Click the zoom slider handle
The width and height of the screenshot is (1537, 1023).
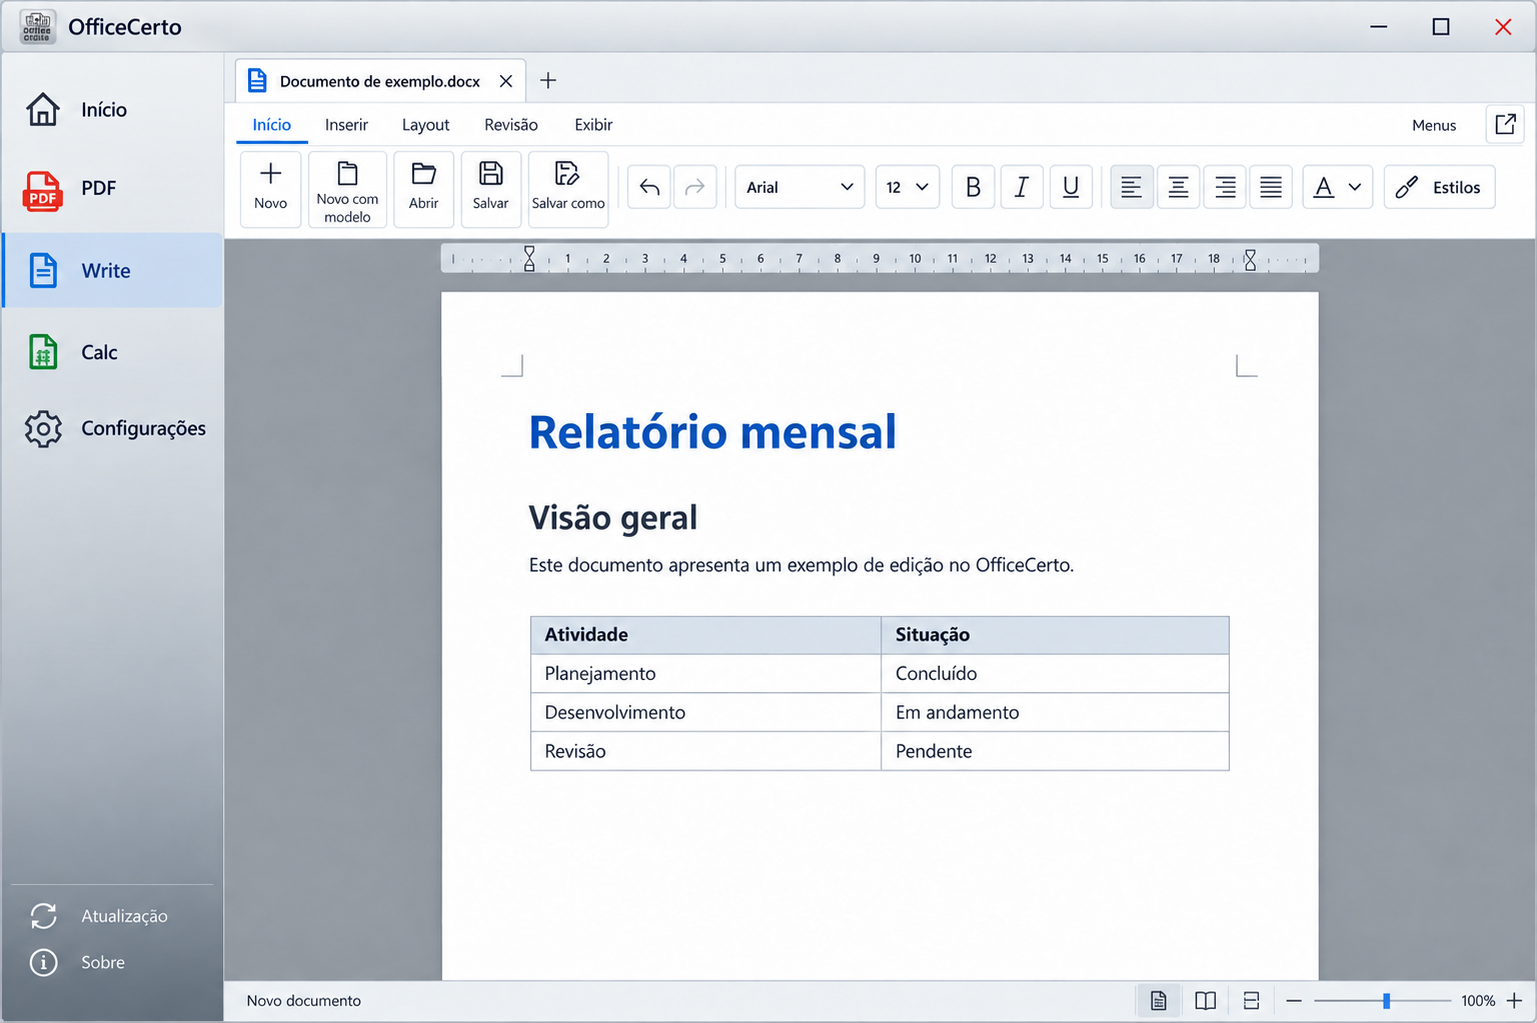coord(1386,1000)
